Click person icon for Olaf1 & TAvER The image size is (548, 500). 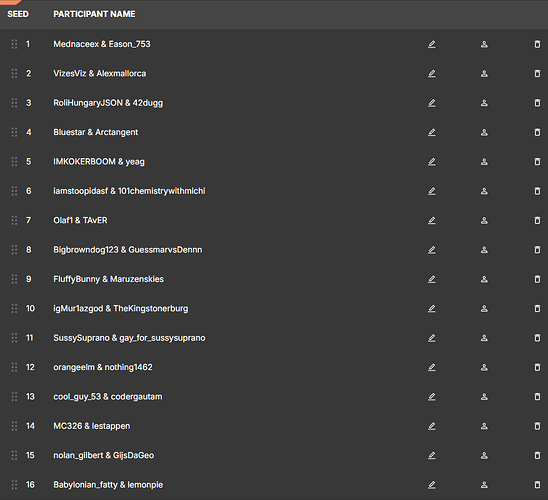(484, 220)
